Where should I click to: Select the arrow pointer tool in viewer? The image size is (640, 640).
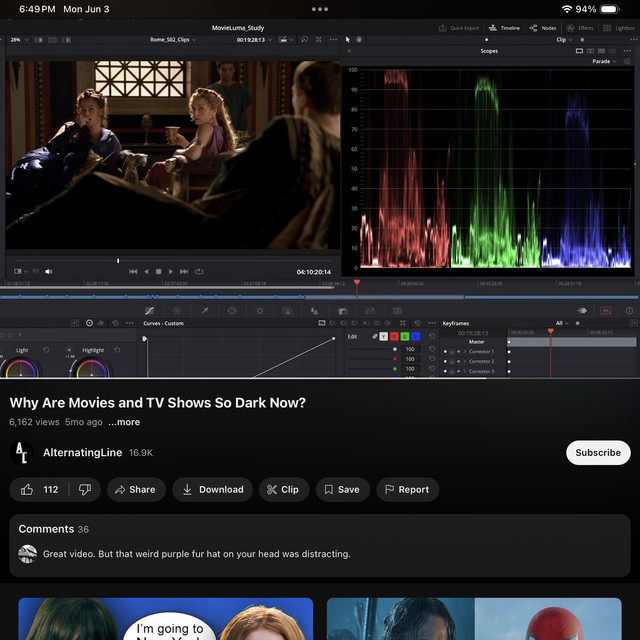point(348,40)
